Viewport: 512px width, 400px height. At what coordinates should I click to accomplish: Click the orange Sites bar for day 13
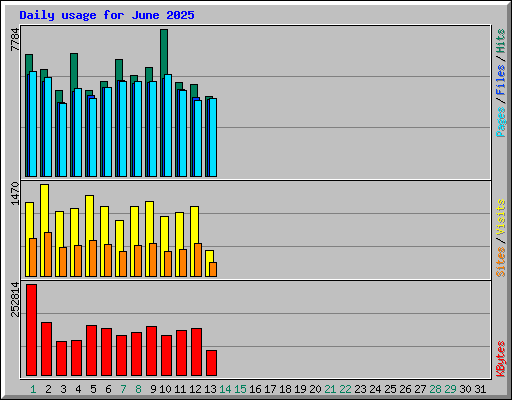(213, 269)
